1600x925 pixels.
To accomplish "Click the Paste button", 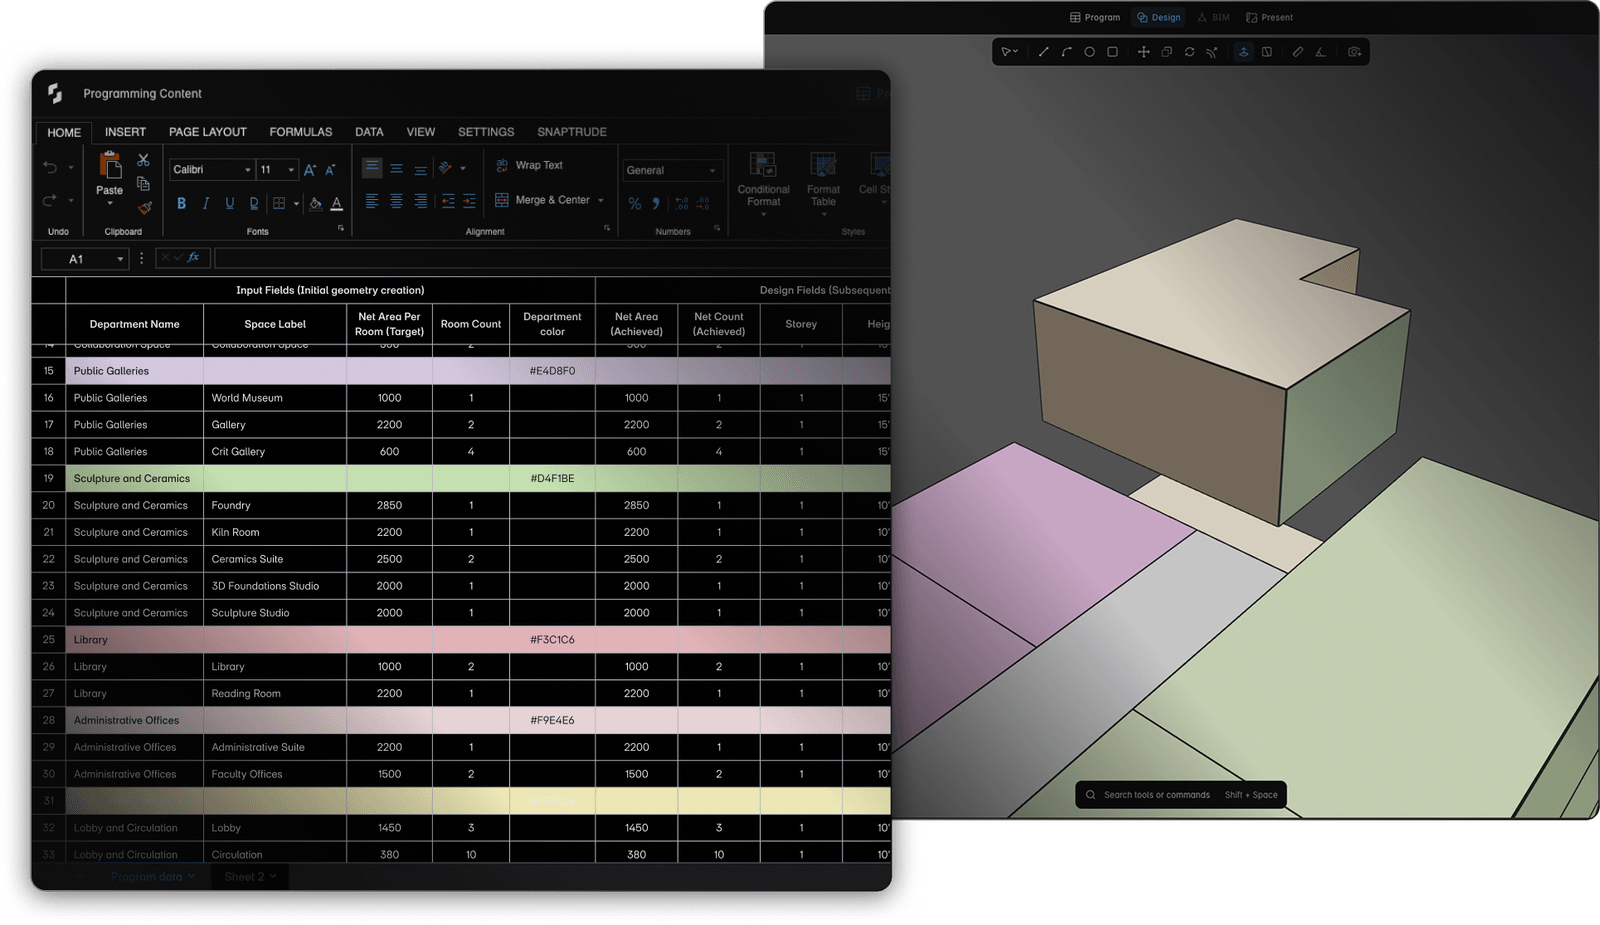I will [110, 178].
